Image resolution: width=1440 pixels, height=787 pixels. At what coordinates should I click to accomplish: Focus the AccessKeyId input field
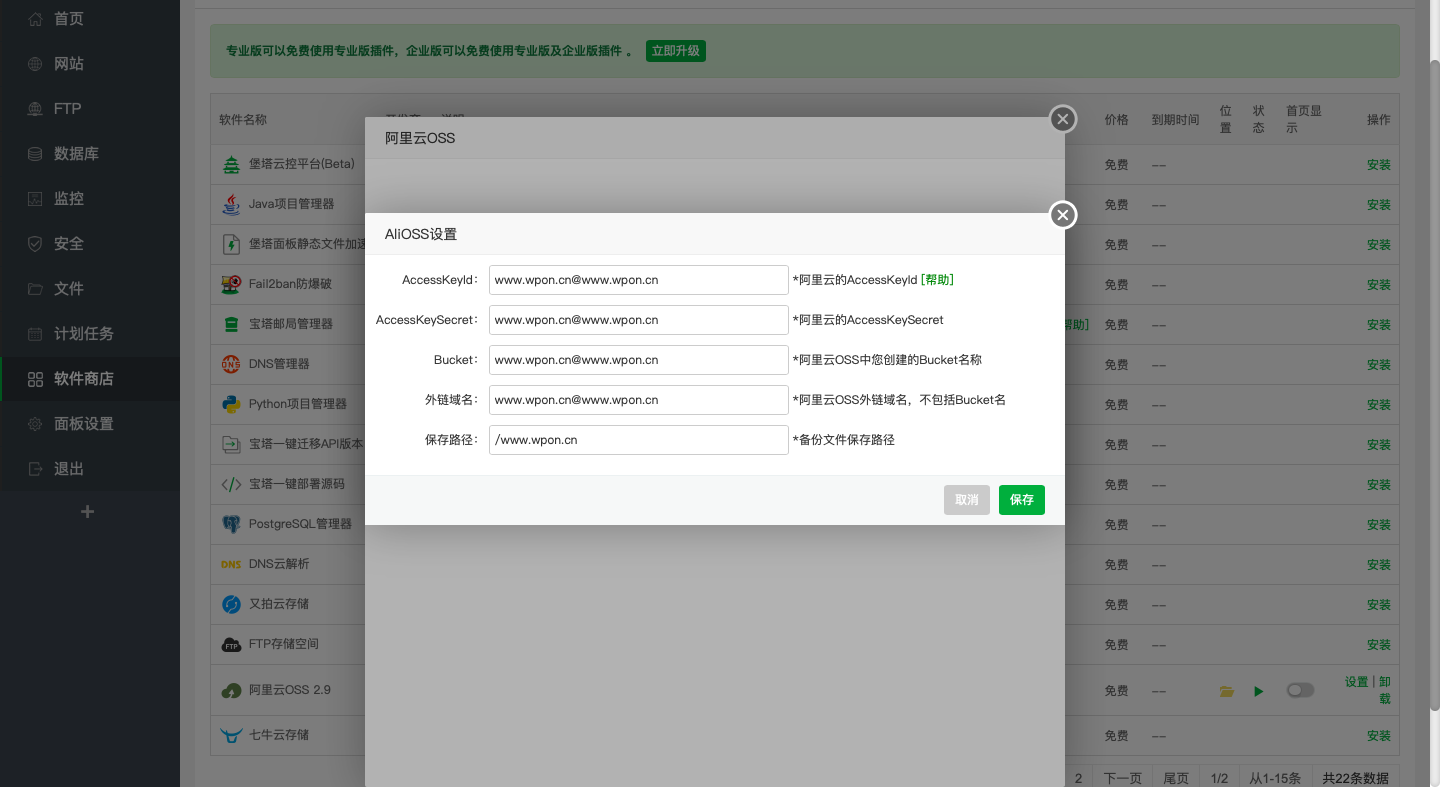[x=639, y=280]
